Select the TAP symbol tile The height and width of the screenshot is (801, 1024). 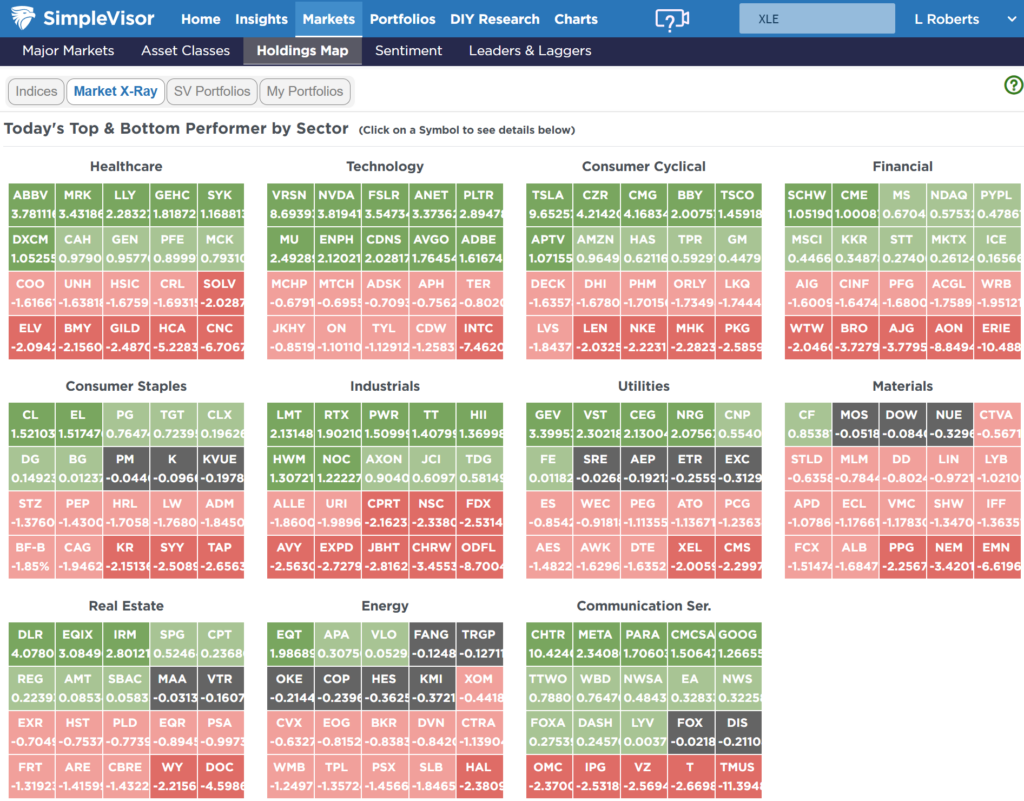(x=220, y=557)
